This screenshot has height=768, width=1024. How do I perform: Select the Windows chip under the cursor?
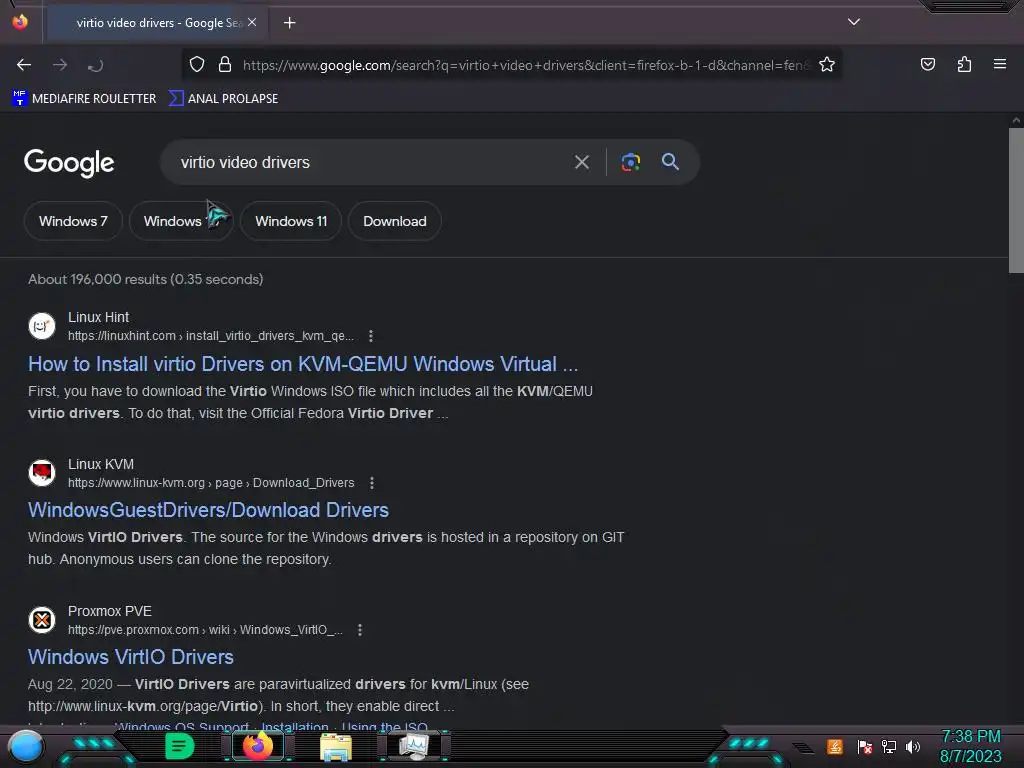pyautogui.click(x=181, y=221)
